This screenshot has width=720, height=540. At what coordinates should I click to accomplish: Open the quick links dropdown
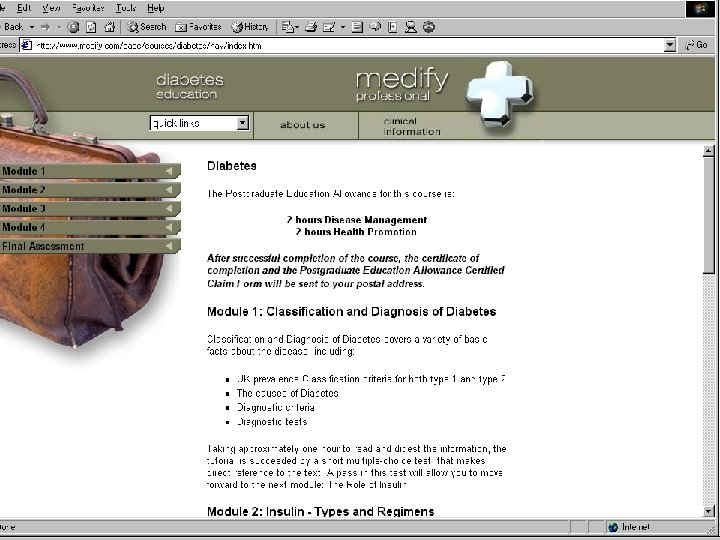pyautogui.click(x=199, y=123)
